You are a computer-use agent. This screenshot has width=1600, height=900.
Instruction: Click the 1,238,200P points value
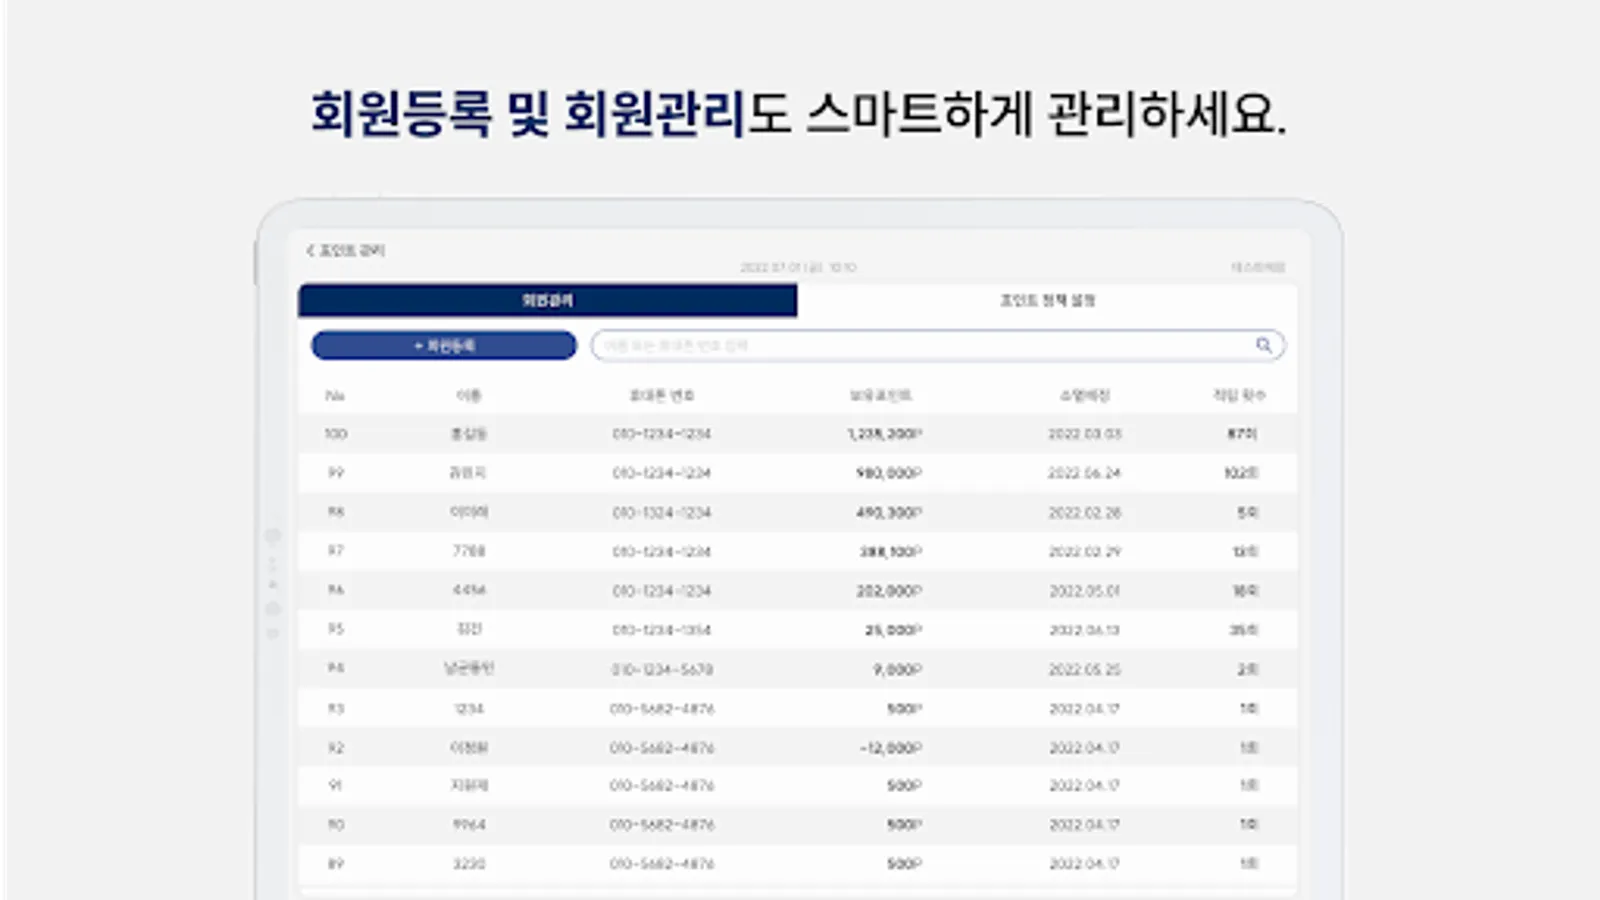(885, 434)
